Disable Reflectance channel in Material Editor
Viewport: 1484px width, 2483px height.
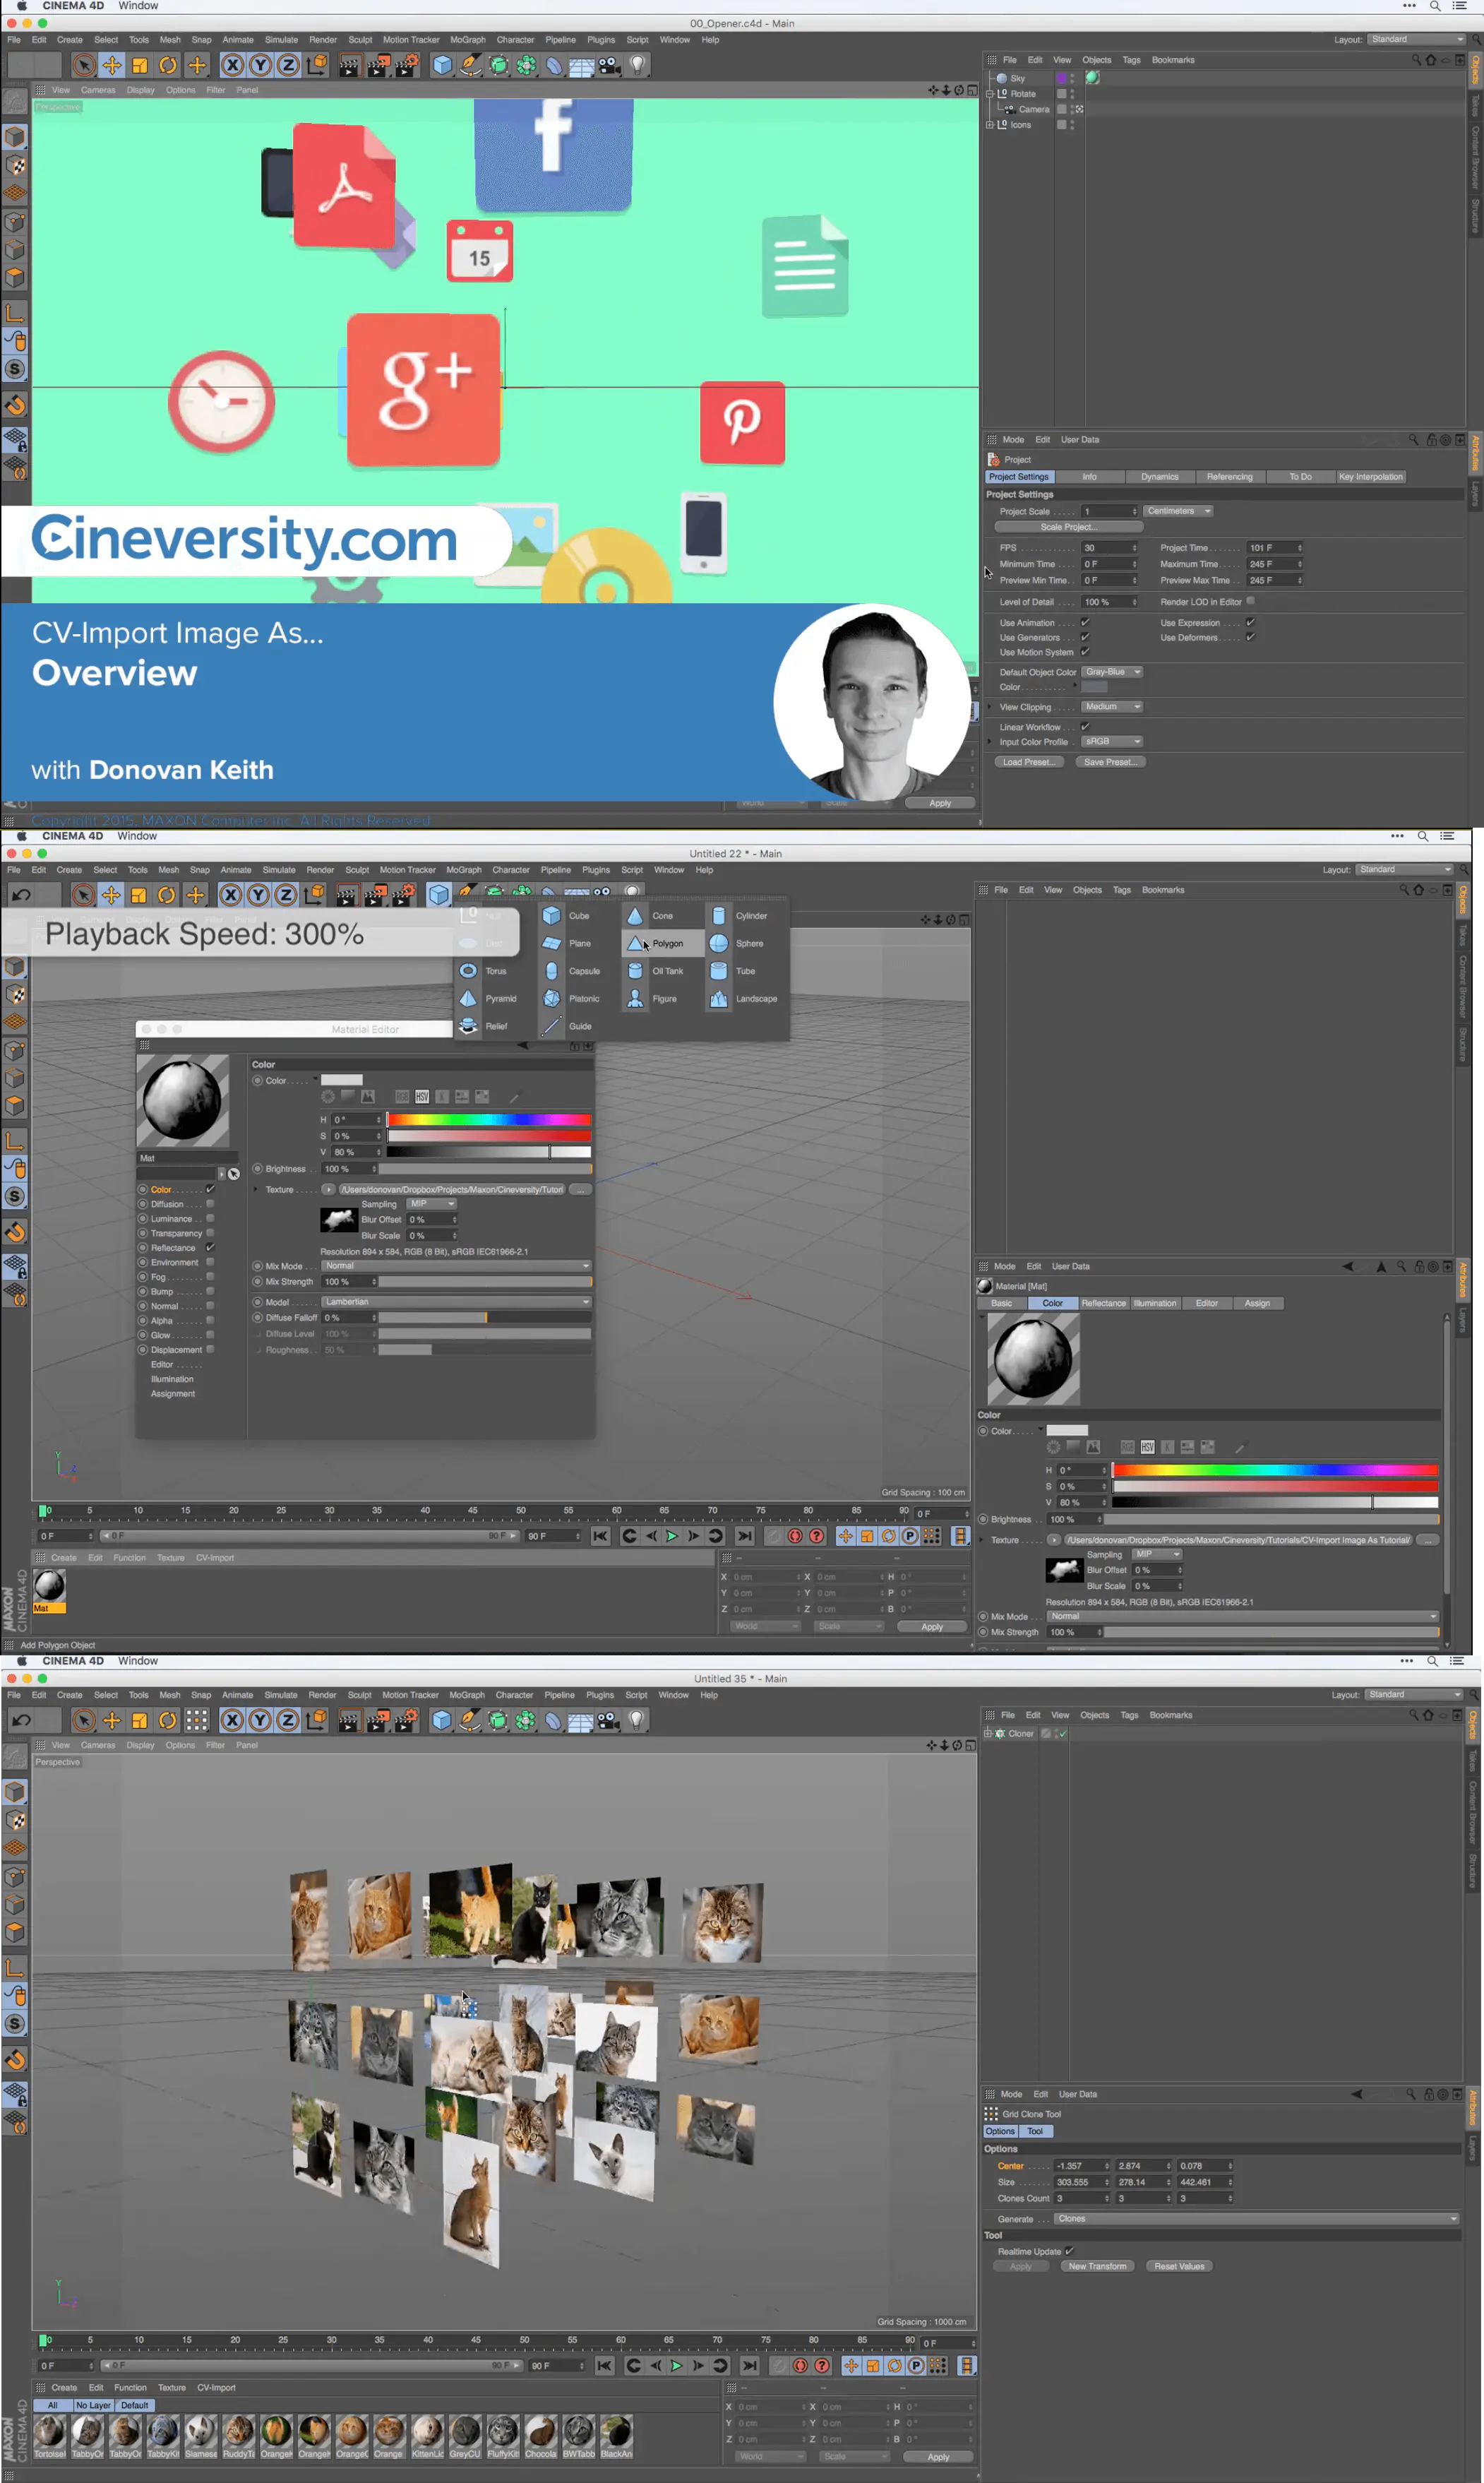click(210, 1247)
